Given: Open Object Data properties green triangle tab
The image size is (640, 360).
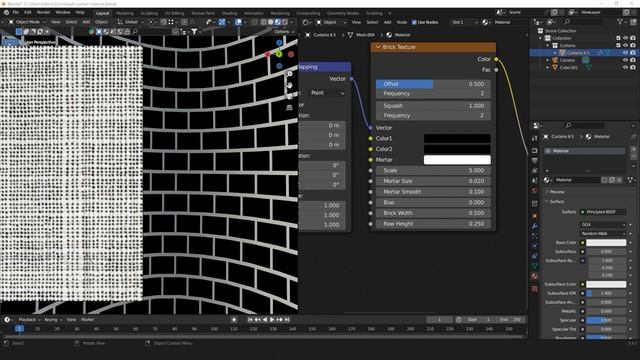Looking at the screenshot, I should pos(535,266).
